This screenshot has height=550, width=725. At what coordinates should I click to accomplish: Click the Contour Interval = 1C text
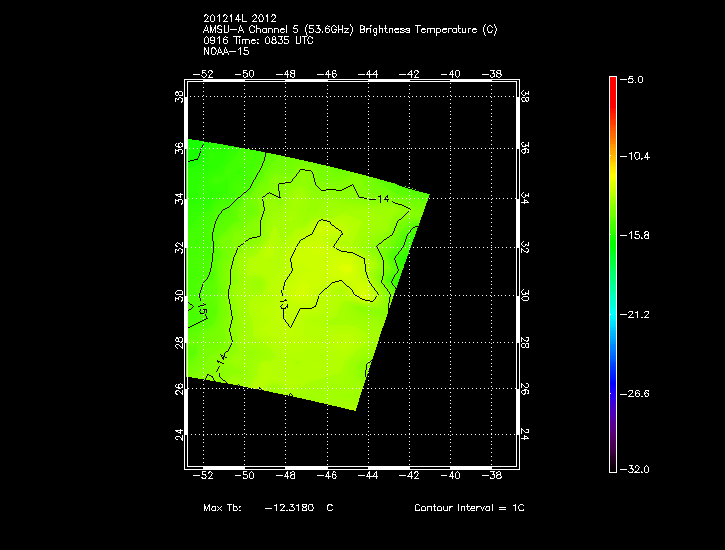(469, 508)
